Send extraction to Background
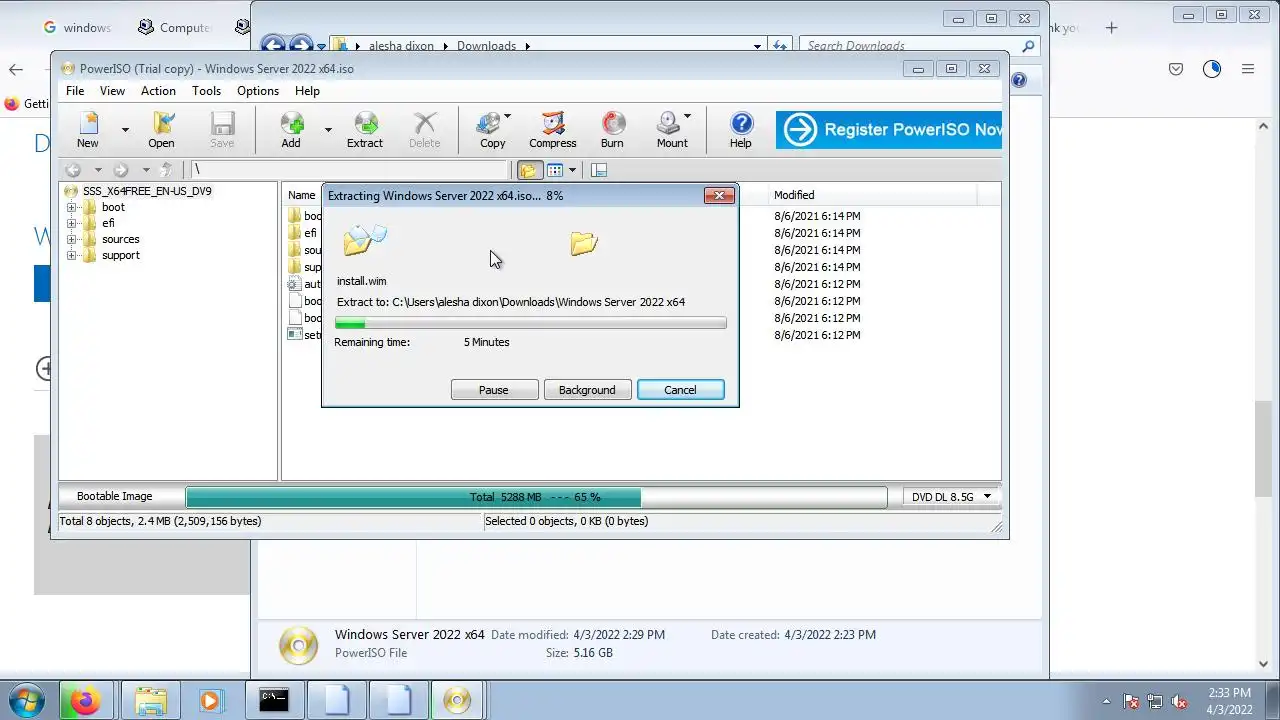Screen dimensions: 1280x720 click(x=587, y=390)
